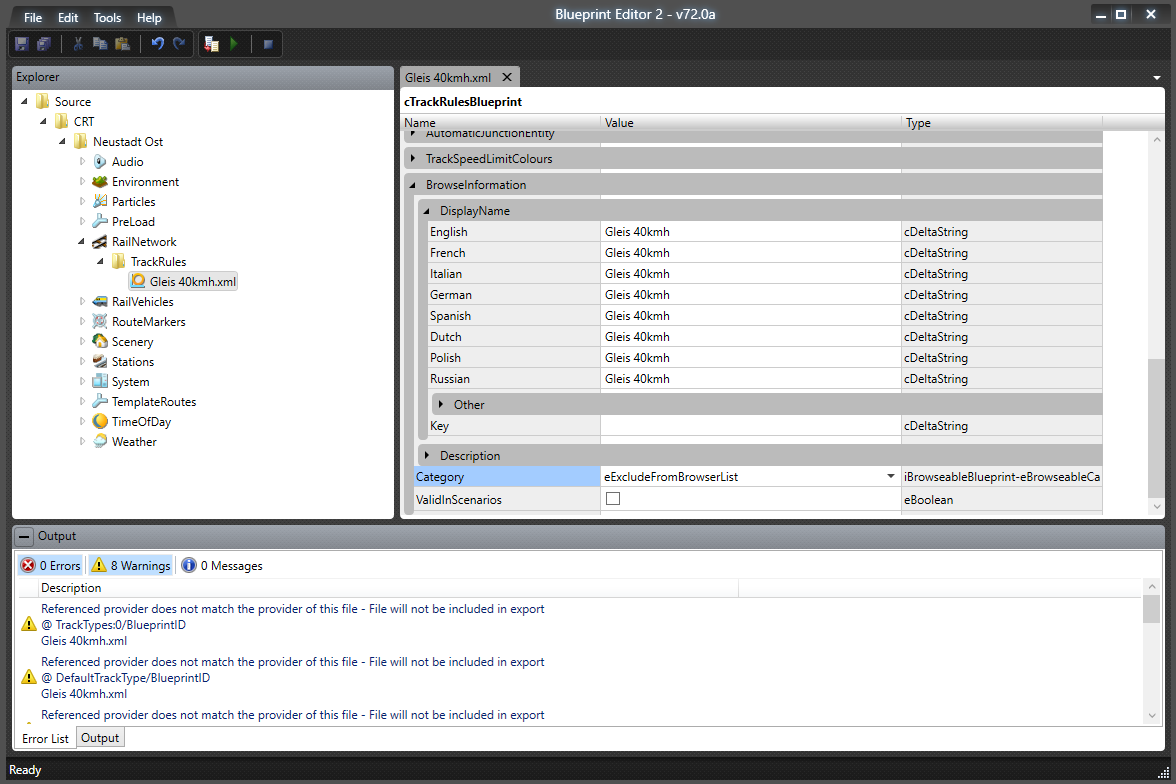Toggle the ValidInScenarios checkbox
The height and width of the screenshot is (784, 1176).
pos(613,499)
